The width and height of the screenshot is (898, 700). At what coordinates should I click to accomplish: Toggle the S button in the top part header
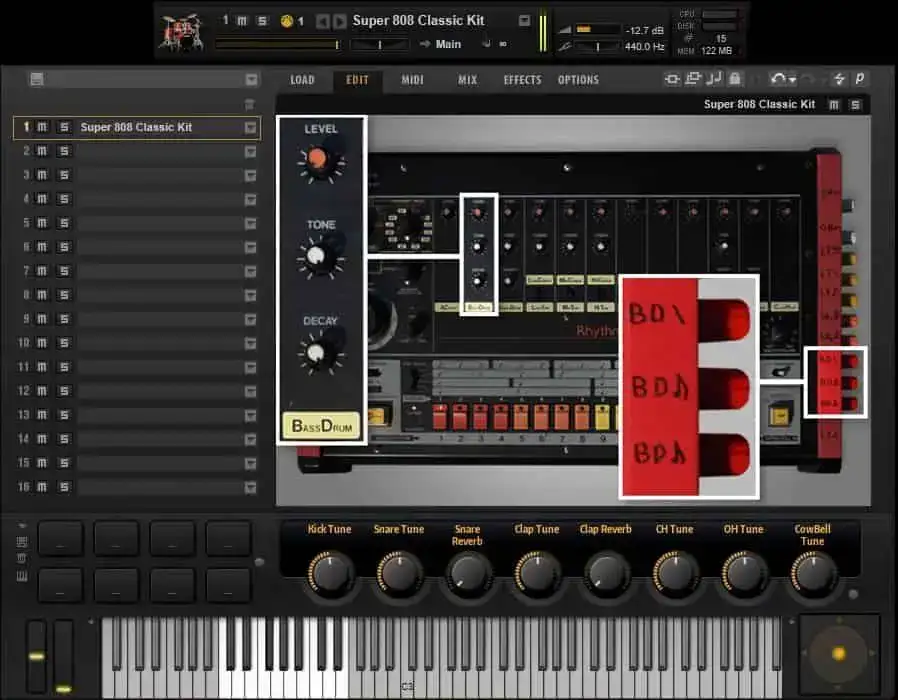[x=262, y=21]
